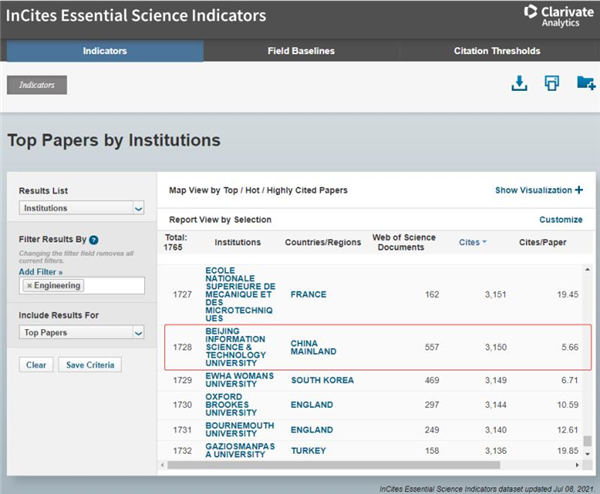The width and height of the screenshot is (600, 494).
Task: Click the print report icon
Action: coord(551,84)
